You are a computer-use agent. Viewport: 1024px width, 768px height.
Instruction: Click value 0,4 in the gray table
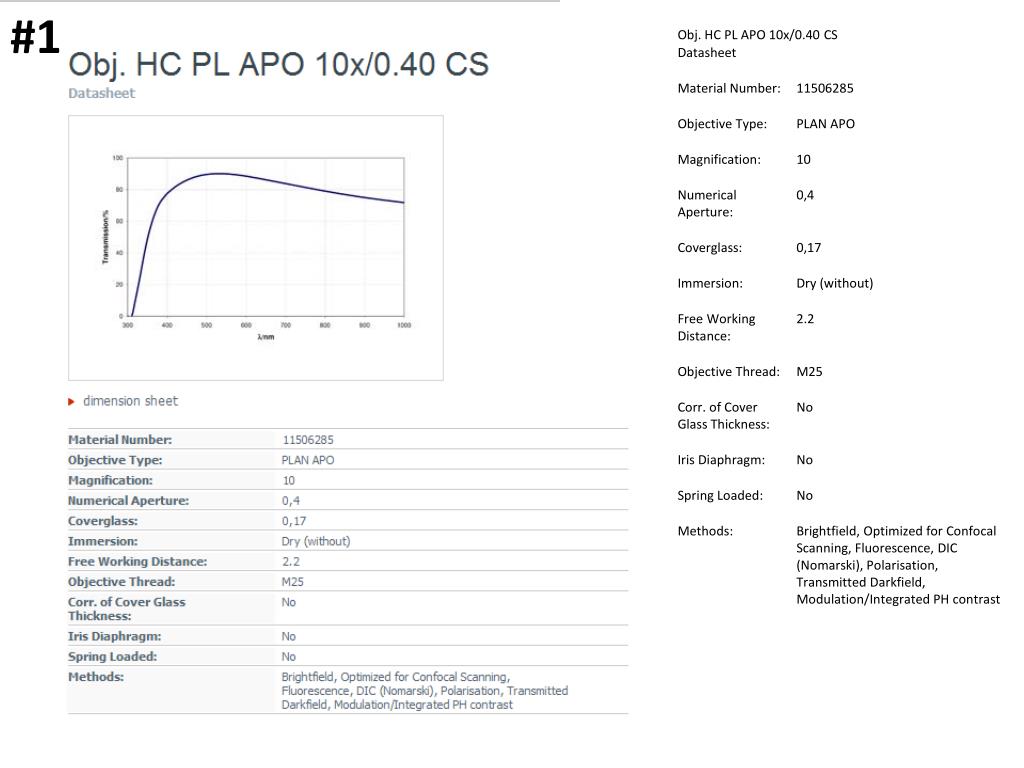coord(291,501)
